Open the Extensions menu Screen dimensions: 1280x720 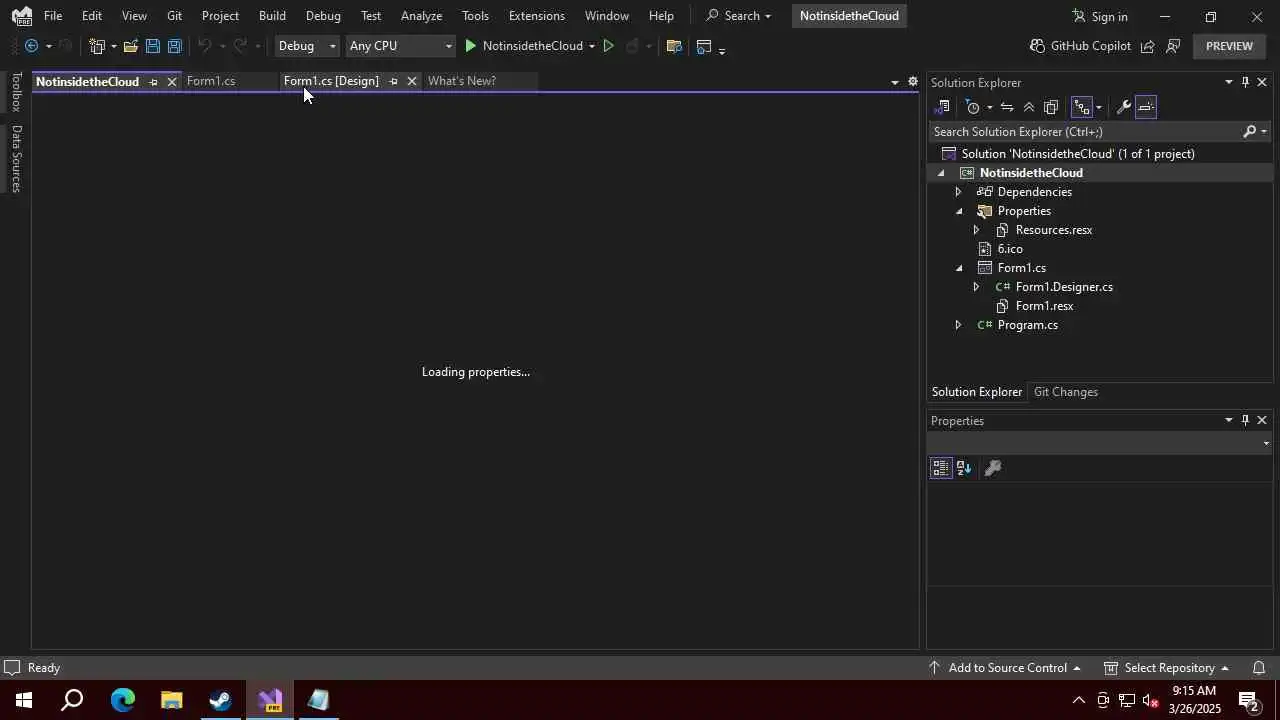pos(537,16)
